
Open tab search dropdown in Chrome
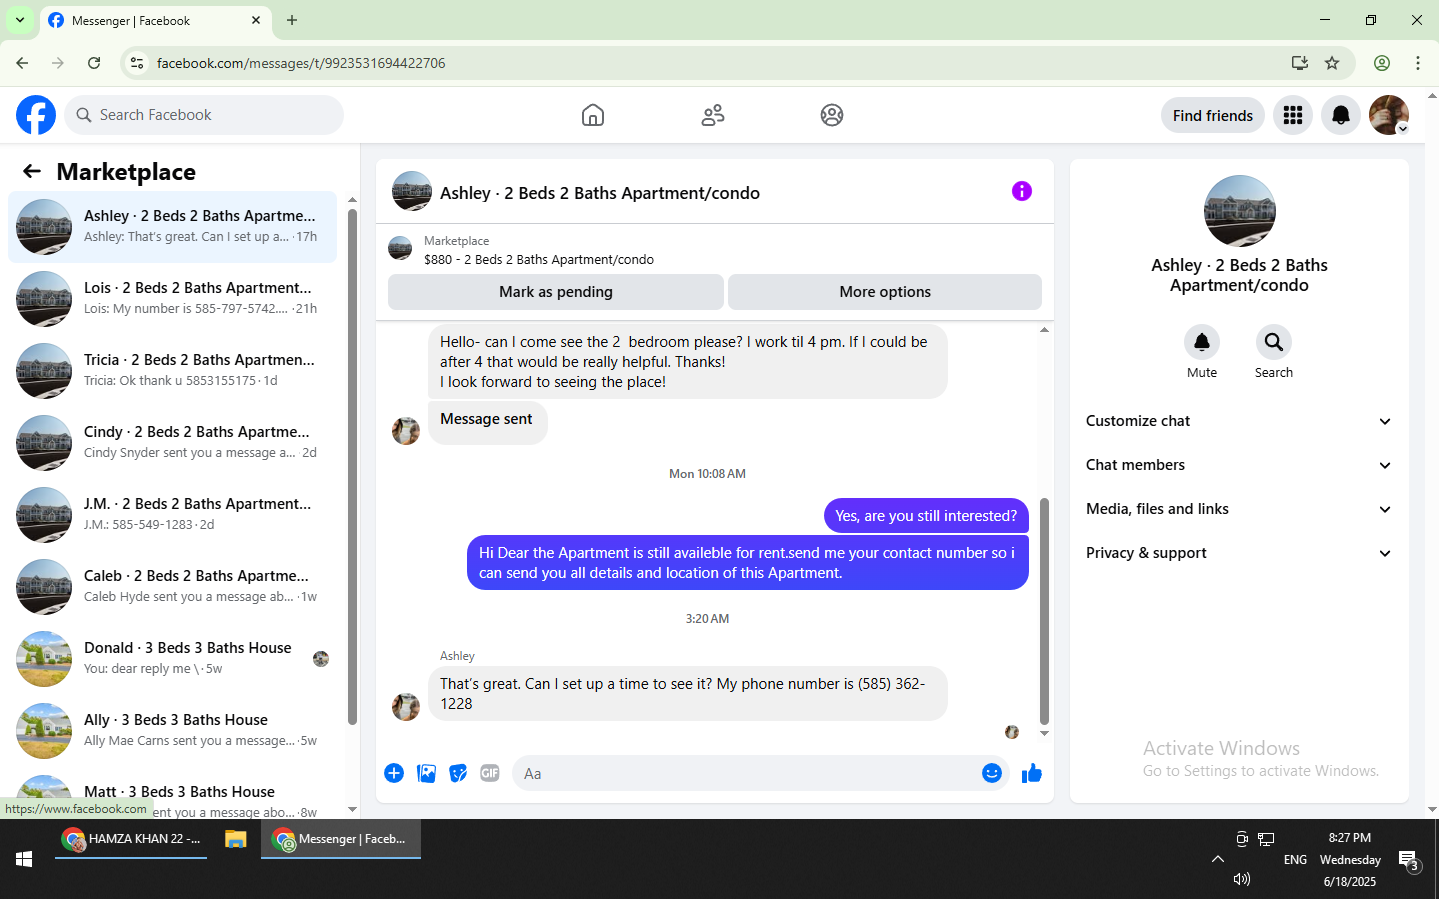[x=20, y=20]
